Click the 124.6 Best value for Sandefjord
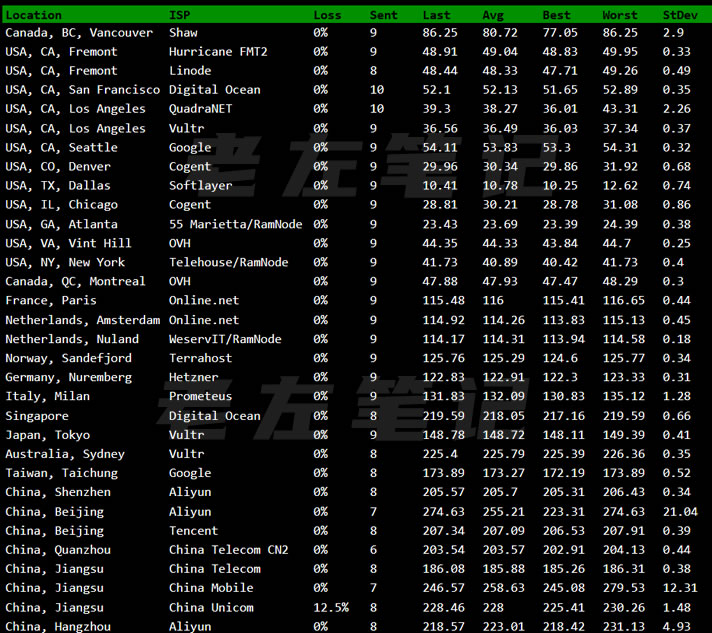The height and width of the screenshot is (633, 712). coord(560,358)
